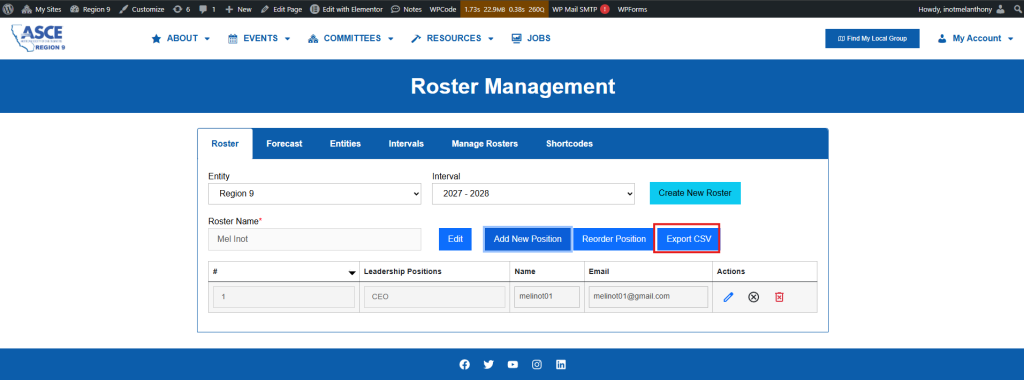Open WP Mail SMTP alert item

[581, 9]
